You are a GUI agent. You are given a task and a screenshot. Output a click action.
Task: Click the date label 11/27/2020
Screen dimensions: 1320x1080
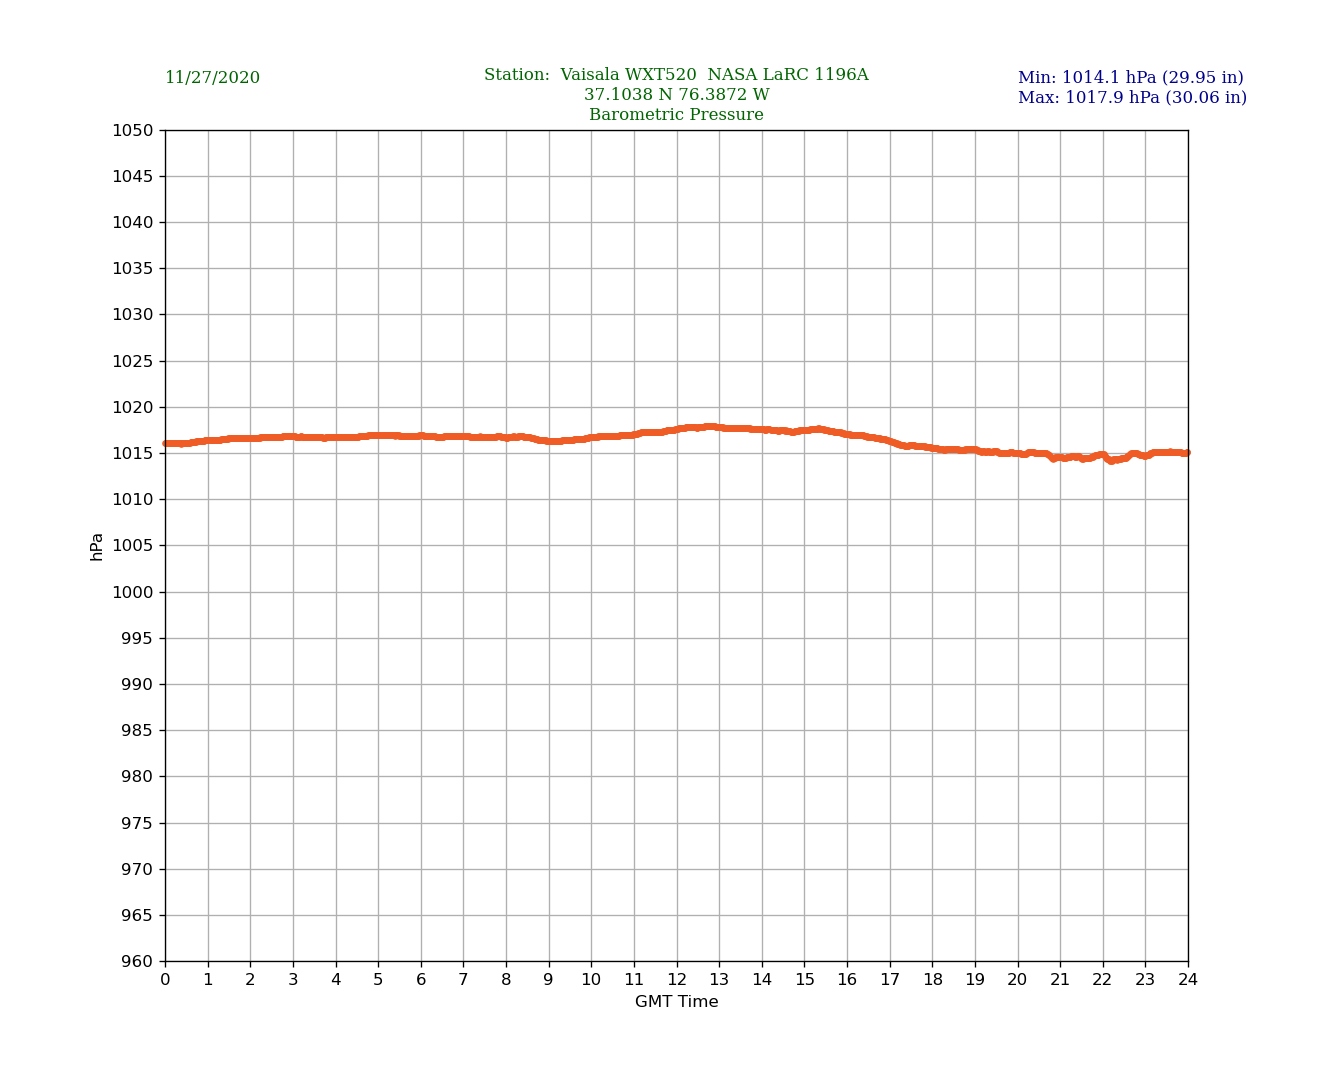coord(212,78)
